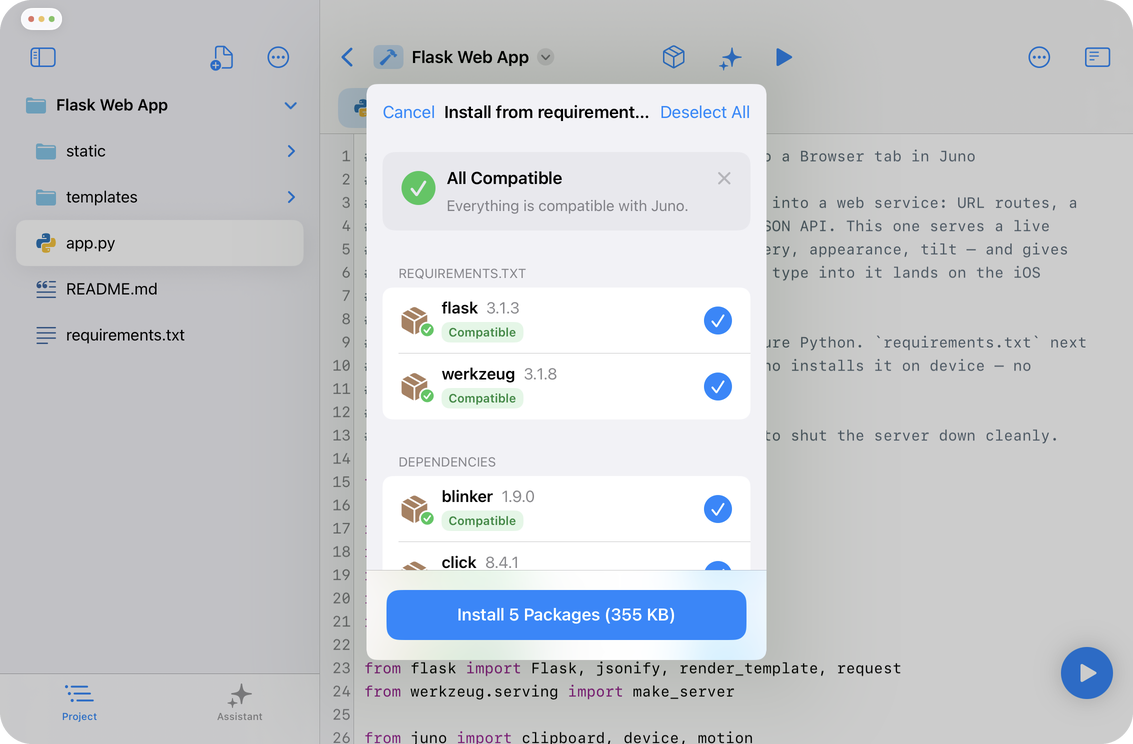Open README.md in the file list

(160, 289)
